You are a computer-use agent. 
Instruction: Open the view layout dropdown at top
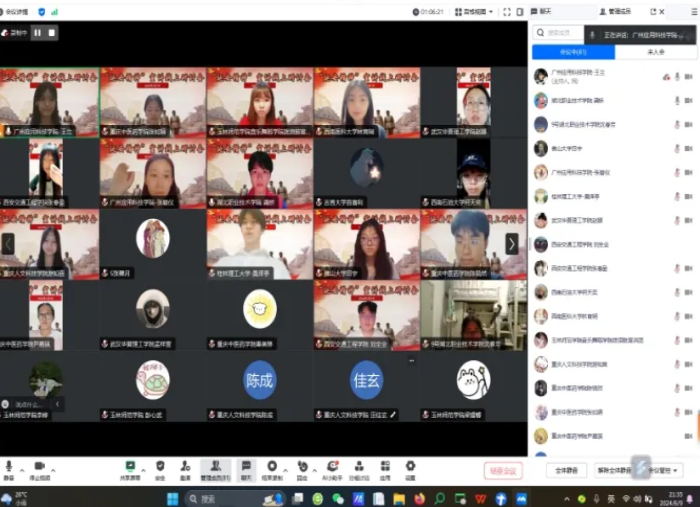coord(476,12)
